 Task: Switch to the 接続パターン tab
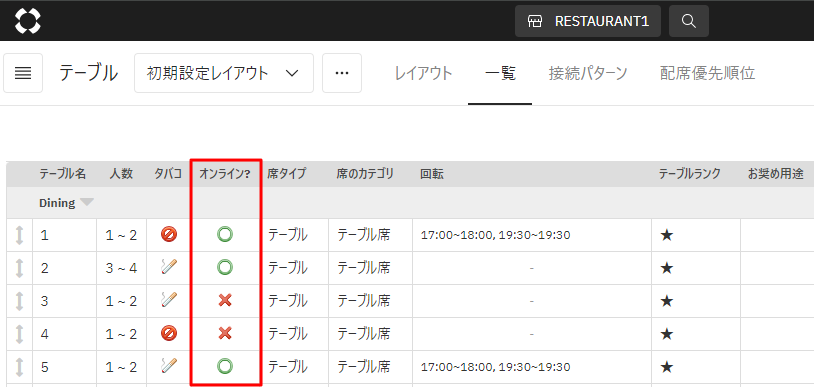coord(588,73)
